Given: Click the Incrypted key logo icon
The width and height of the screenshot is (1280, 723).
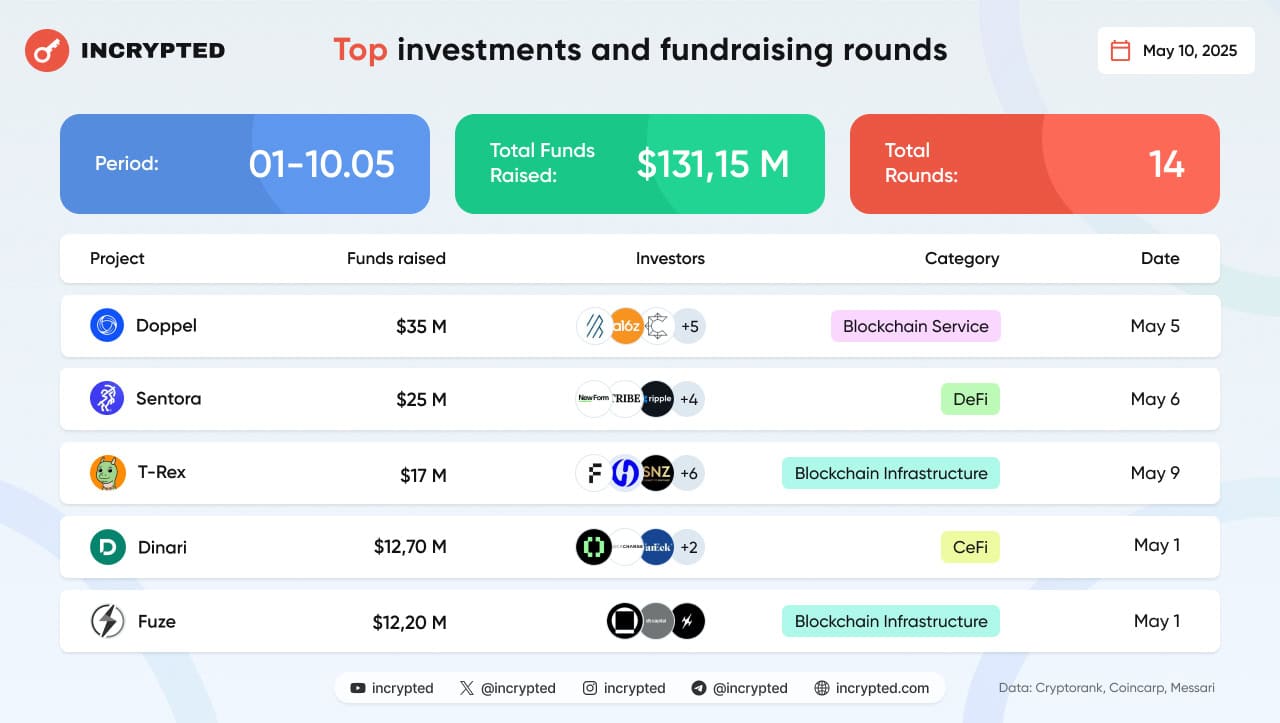Looking at the screenshot, I should 46,50.
